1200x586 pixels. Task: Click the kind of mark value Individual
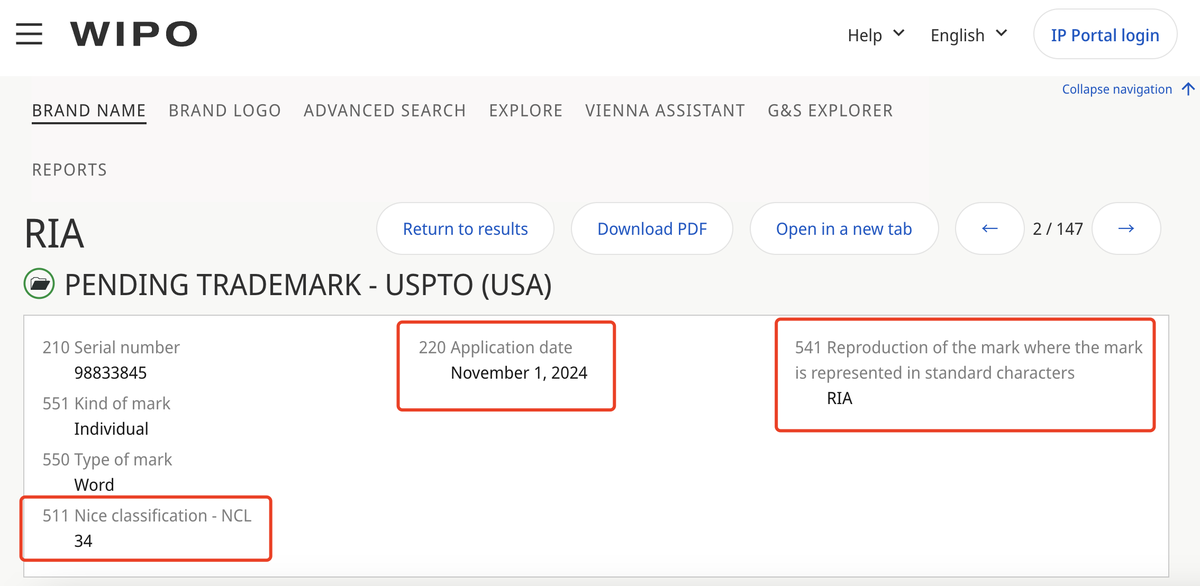point(111,429)
